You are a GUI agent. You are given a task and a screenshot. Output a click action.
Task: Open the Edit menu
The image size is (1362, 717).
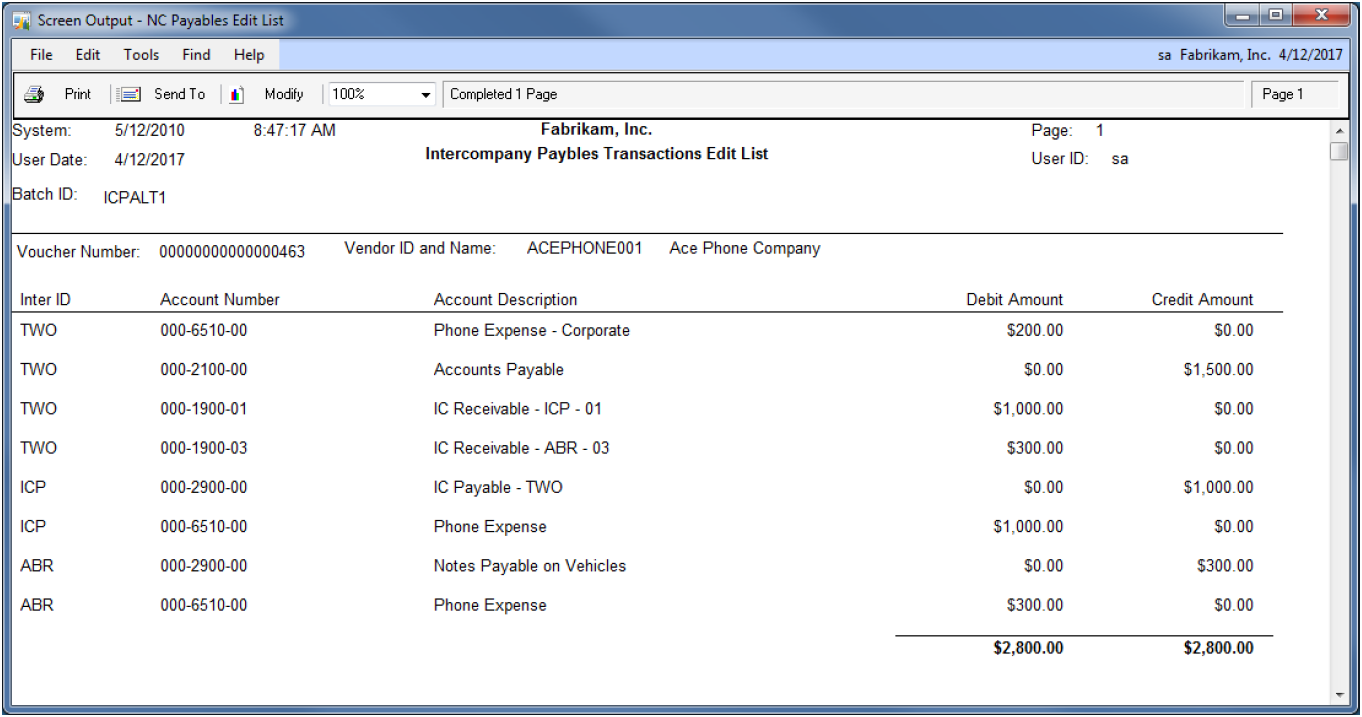(88, 55)
